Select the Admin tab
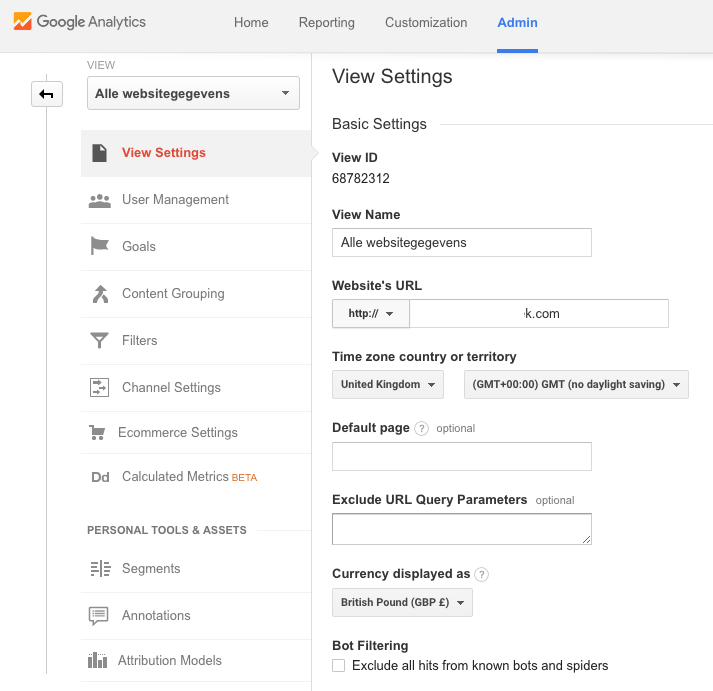Image resolution: width=713 pixels, height=691 pixels. coord(517,22)
